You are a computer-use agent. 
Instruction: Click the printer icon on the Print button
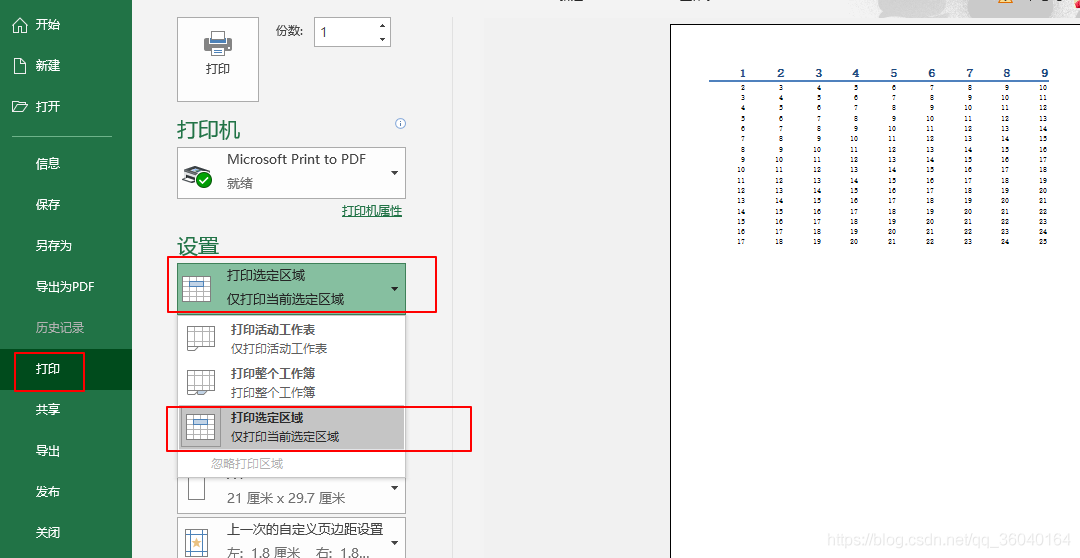218,43
